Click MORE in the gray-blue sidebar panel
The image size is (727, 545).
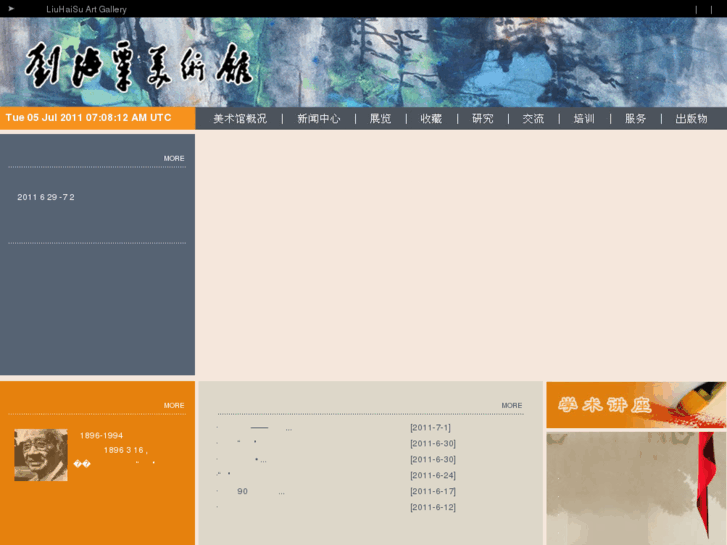point(174,159)
